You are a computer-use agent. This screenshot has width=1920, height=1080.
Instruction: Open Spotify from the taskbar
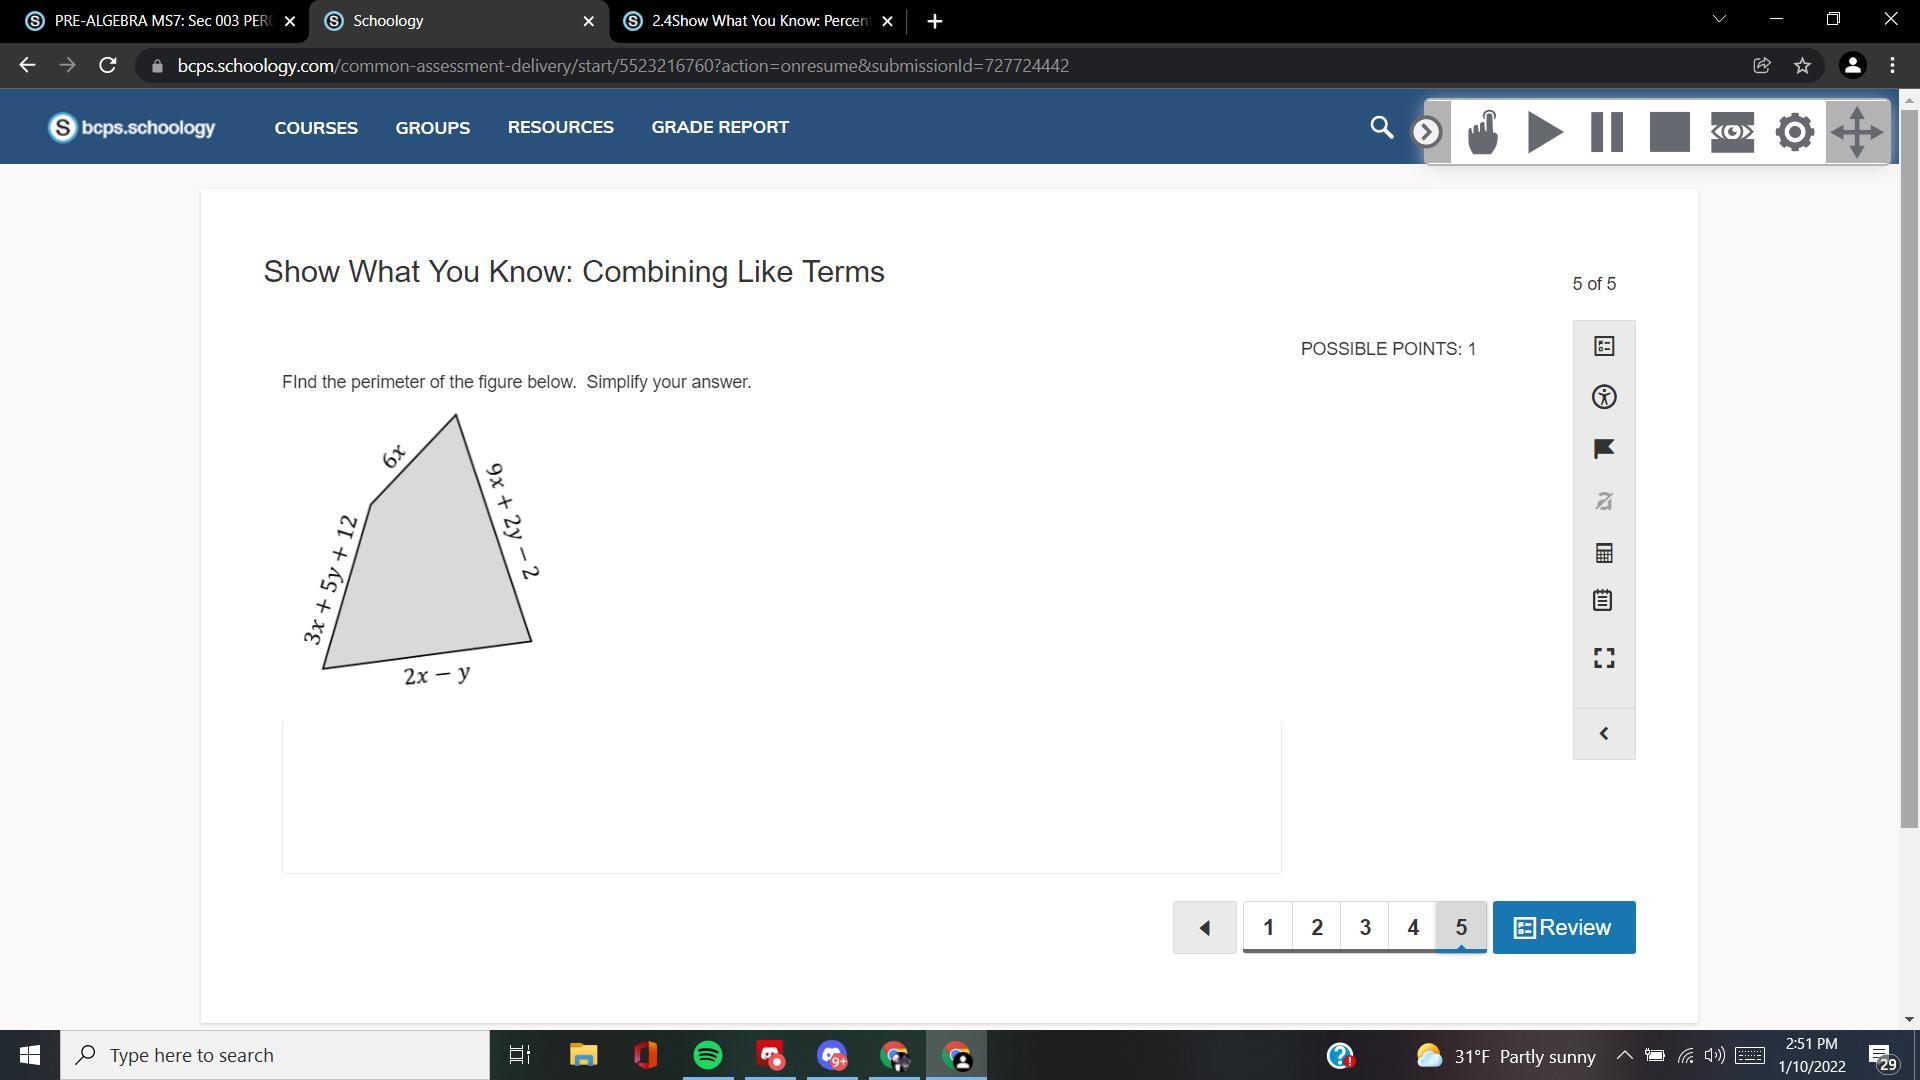pos(708,1055)
